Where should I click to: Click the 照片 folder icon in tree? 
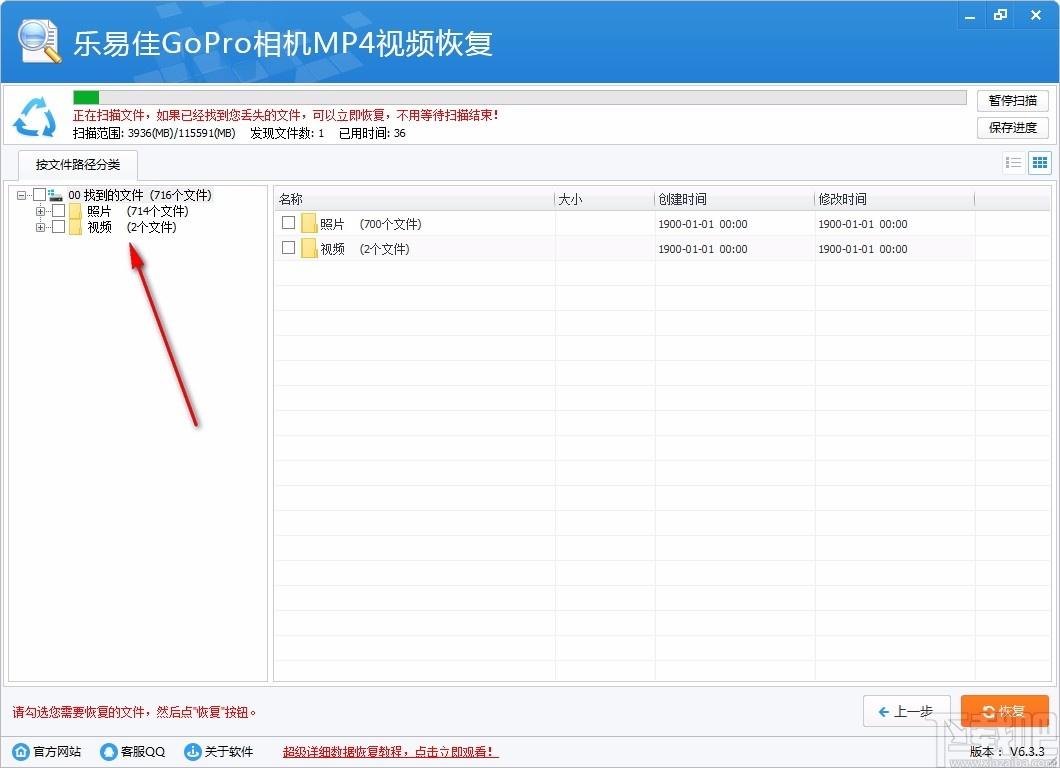tap(75, 211)
